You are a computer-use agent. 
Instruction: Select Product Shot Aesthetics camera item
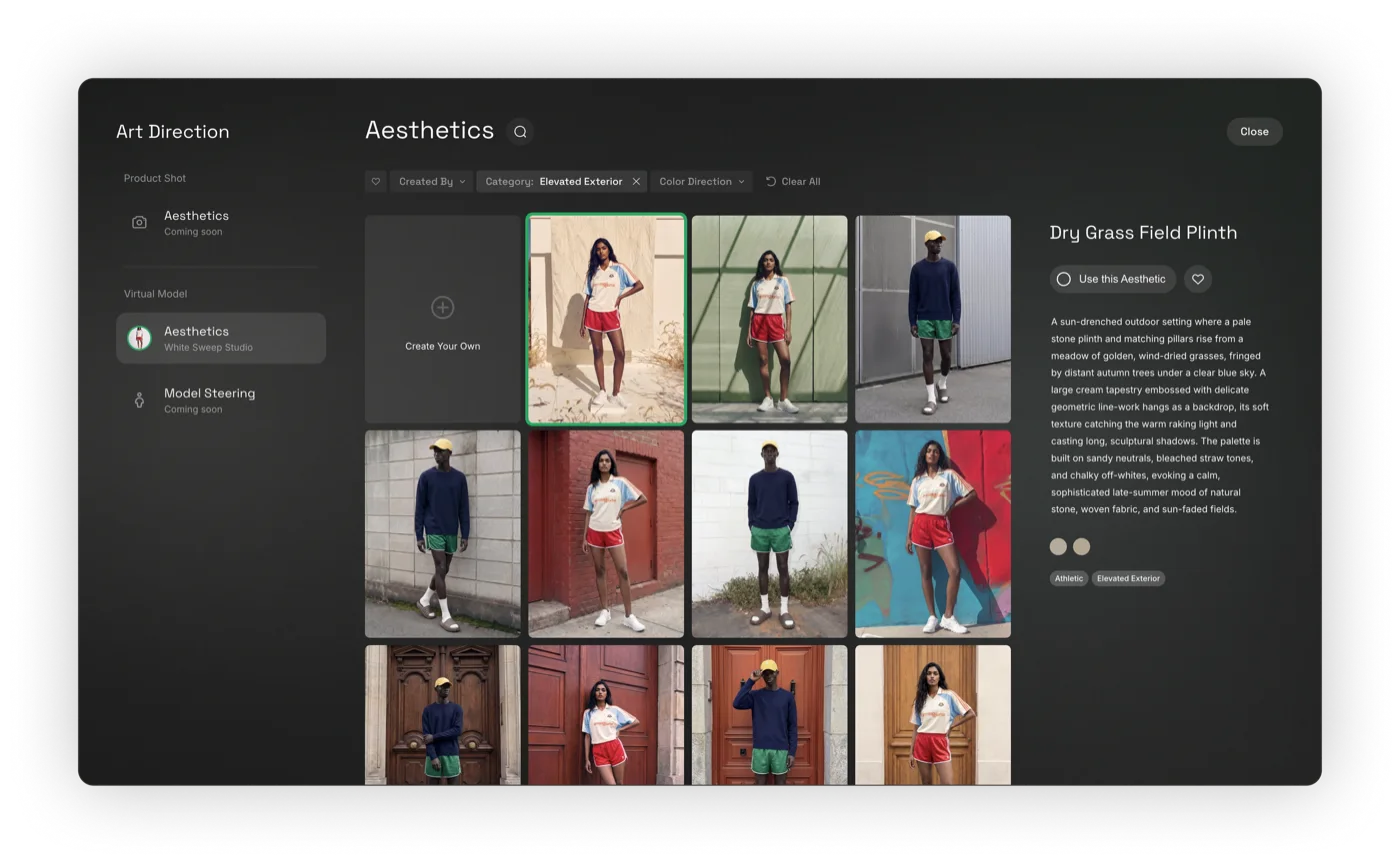click(221, 222)
